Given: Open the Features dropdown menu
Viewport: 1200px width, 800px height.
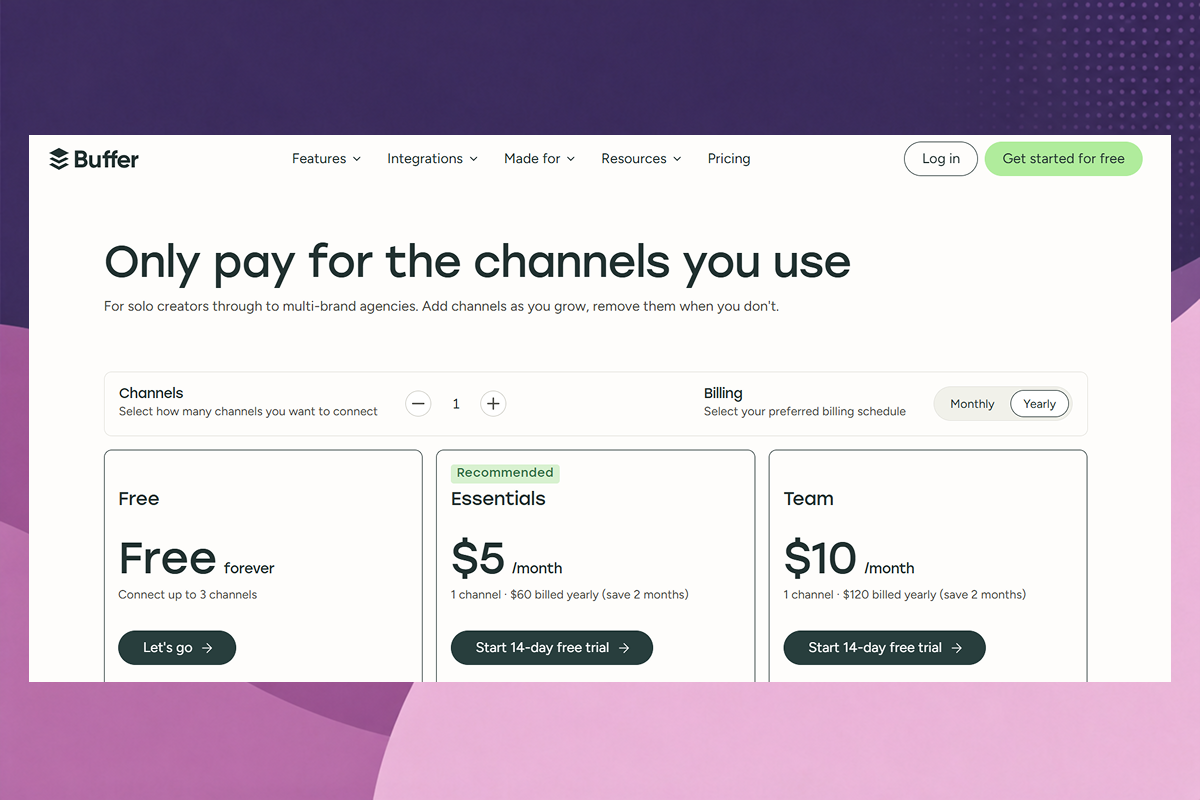Looking at the screenshot, I should (x=326, y=159).
